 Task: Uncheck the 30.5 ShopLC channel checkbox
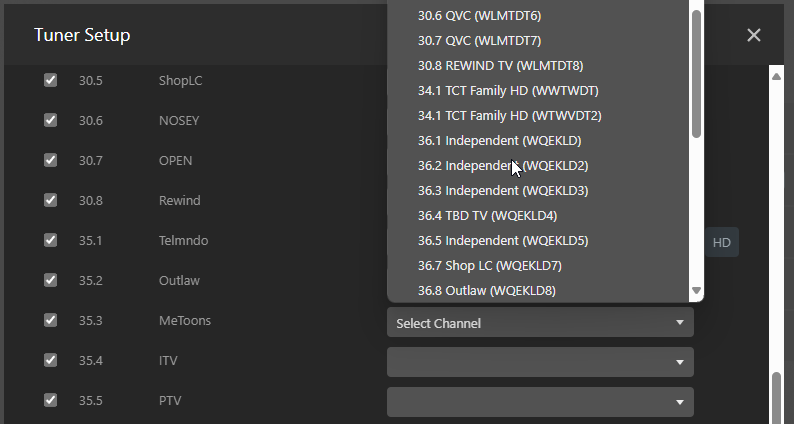[x=50, y=80]
